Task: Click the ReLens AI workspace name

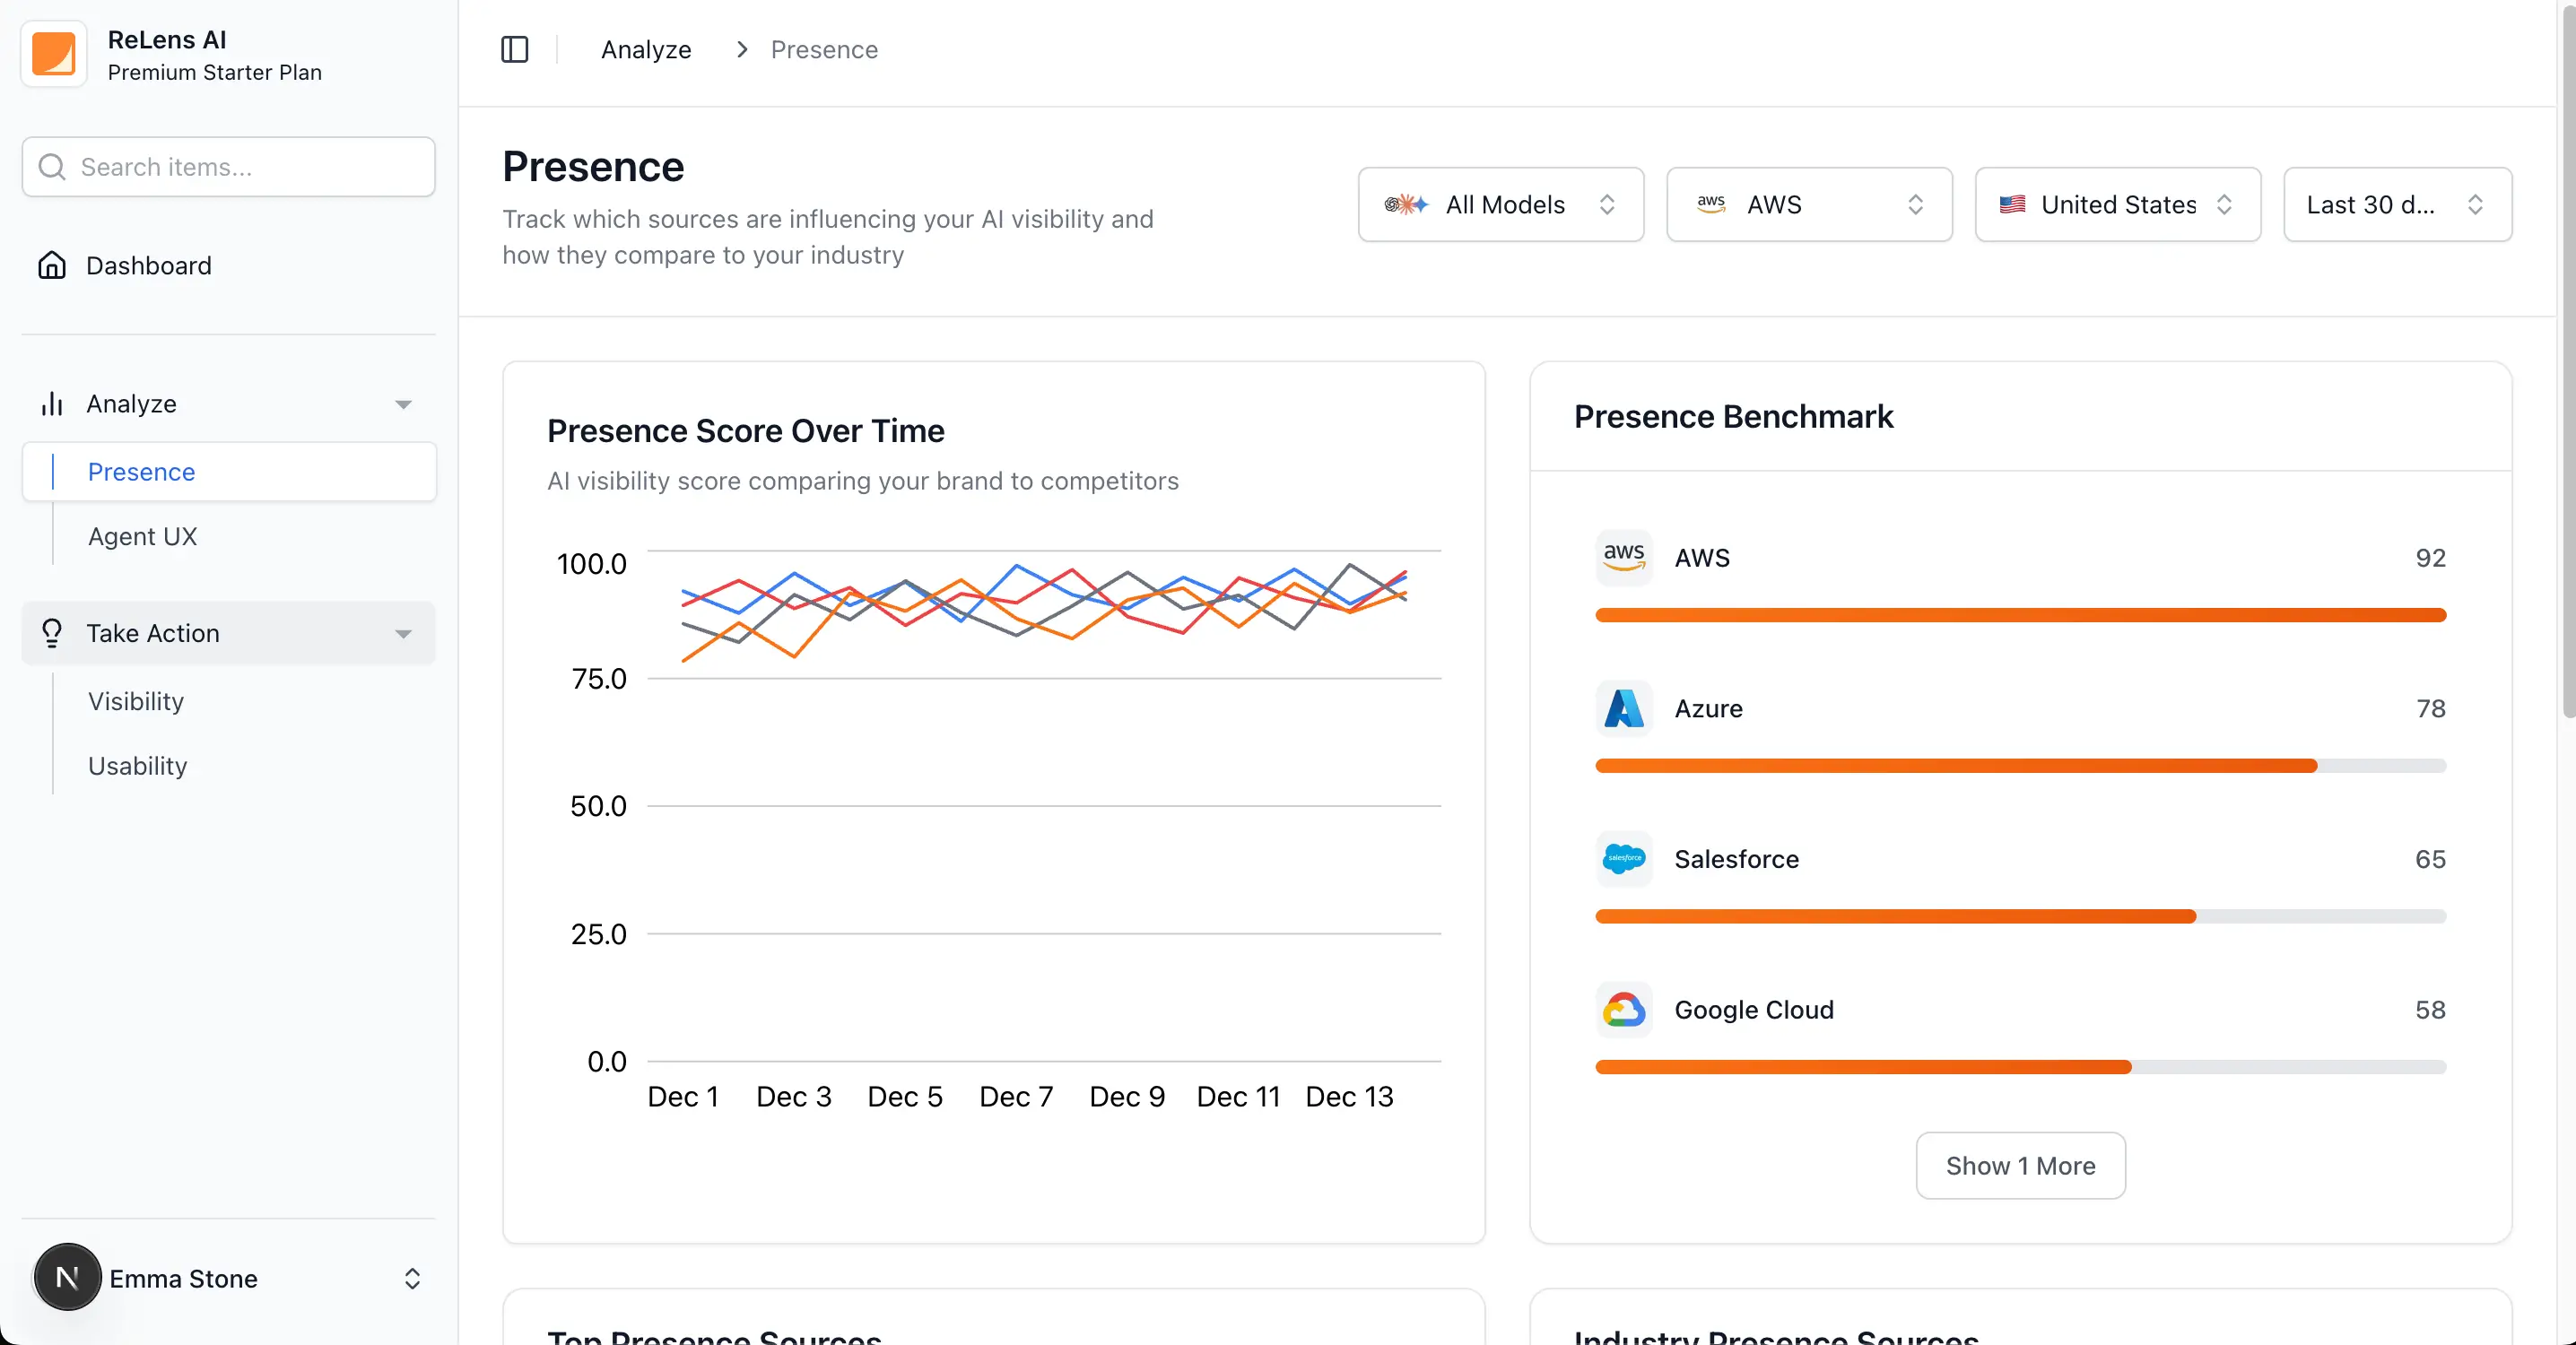Action: click(x=167, y=40)
